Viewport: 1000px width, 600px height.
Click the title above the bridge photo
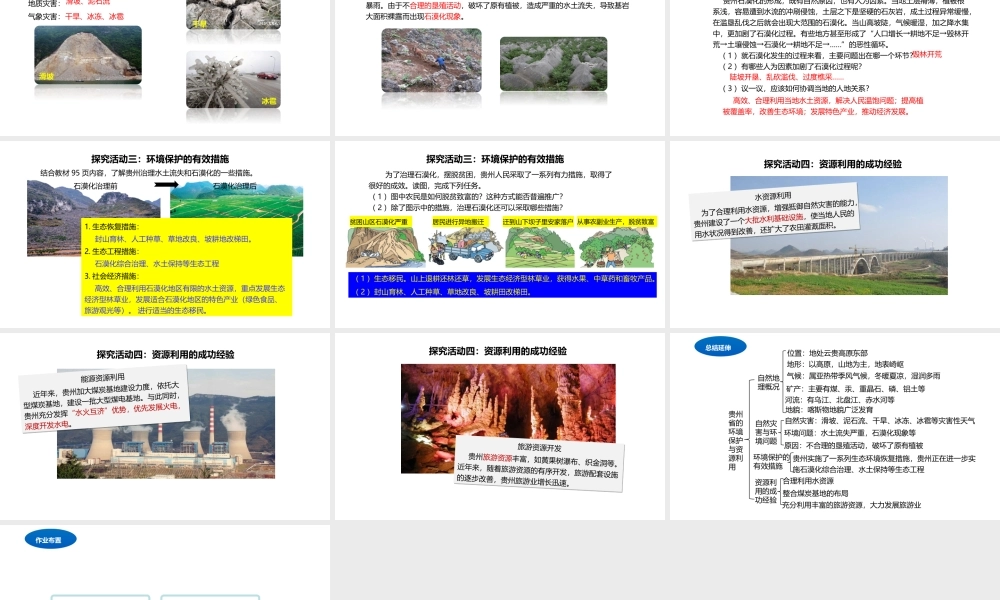[x=832, y=164]
